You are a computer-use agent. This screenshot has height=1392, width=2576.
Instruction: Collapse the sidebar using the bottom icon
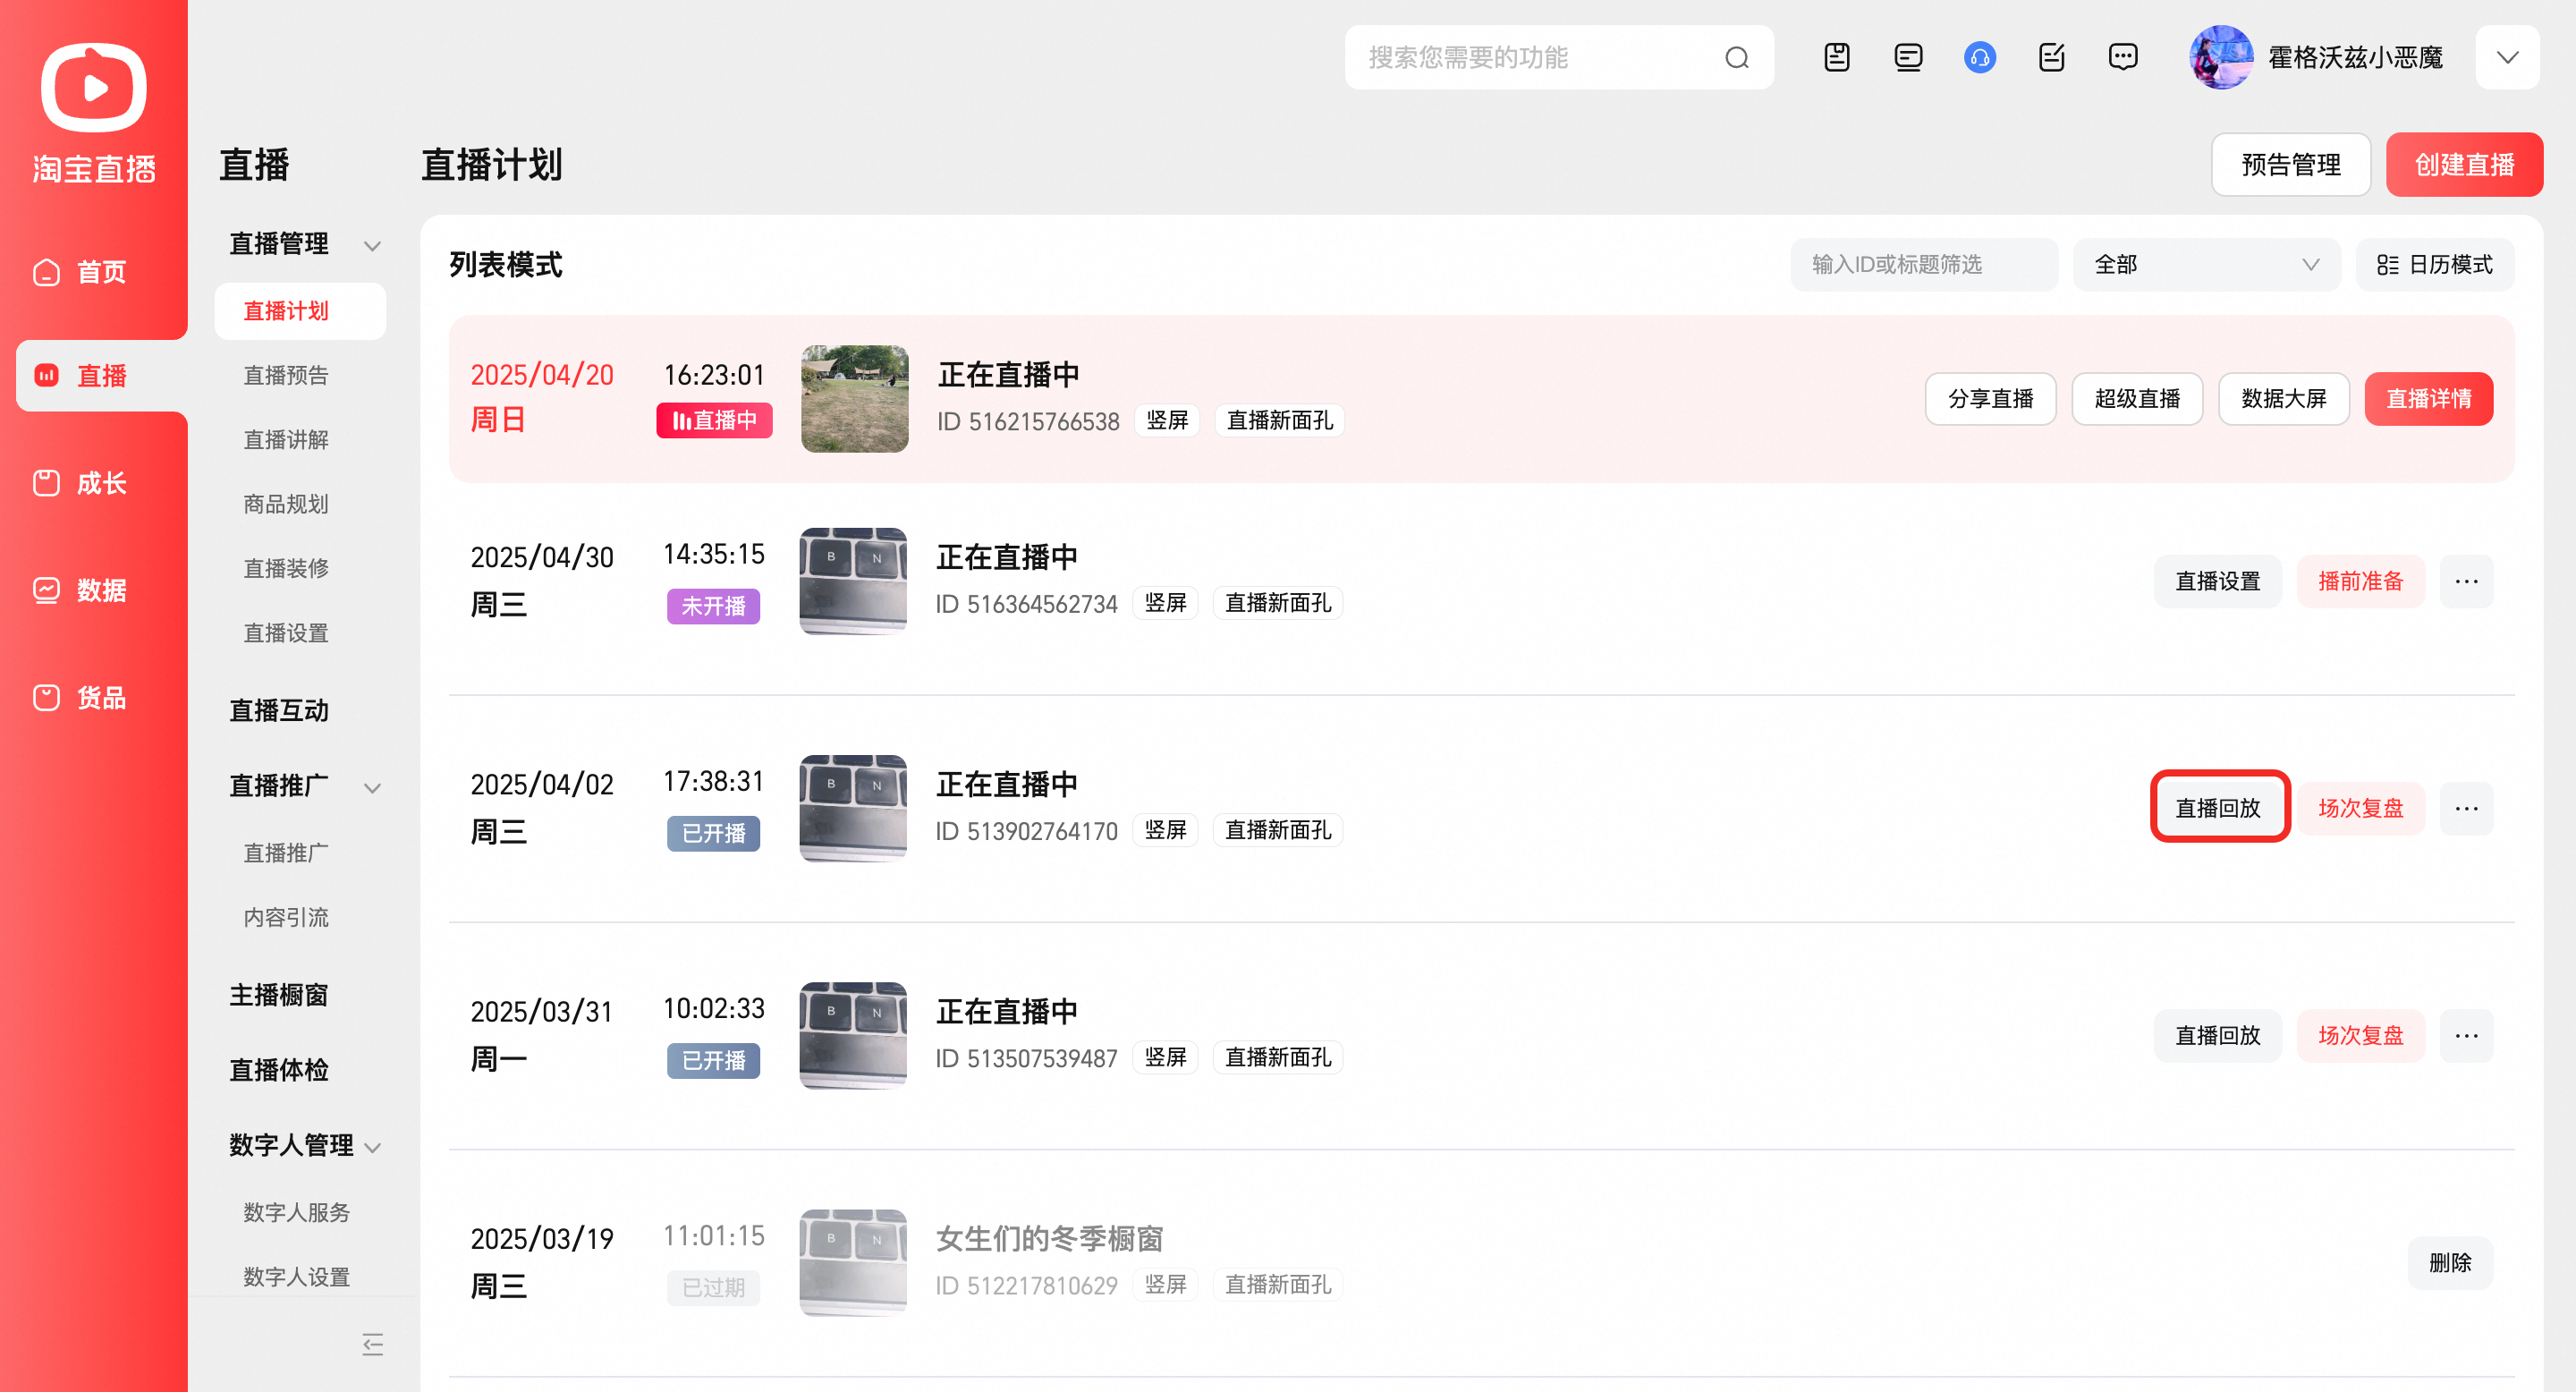click(x=372, y=1343)
